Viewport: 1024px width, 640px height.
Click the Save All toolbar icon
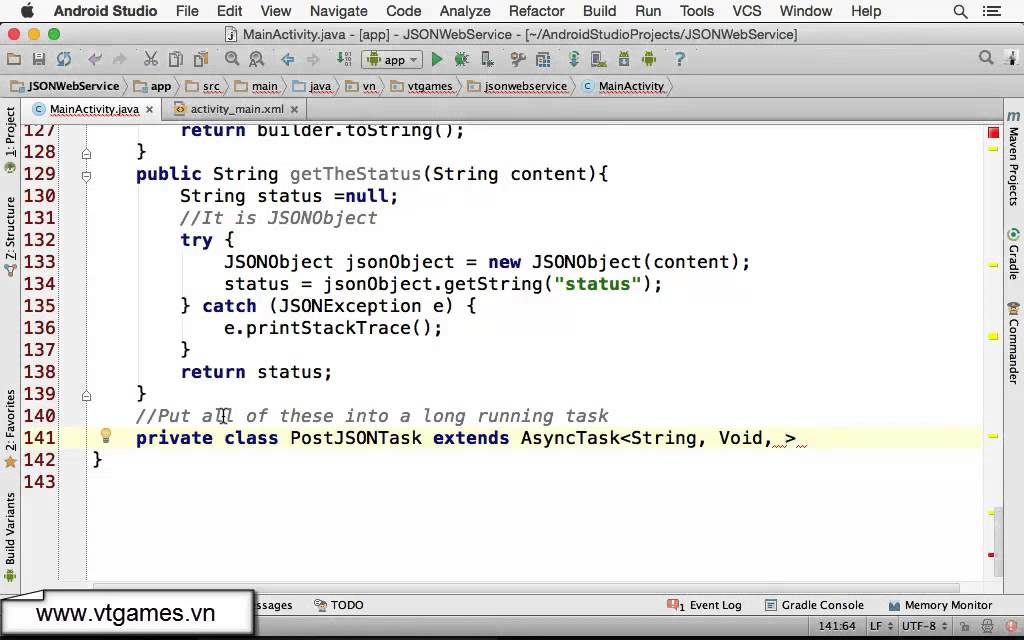[x=39, y=59]
